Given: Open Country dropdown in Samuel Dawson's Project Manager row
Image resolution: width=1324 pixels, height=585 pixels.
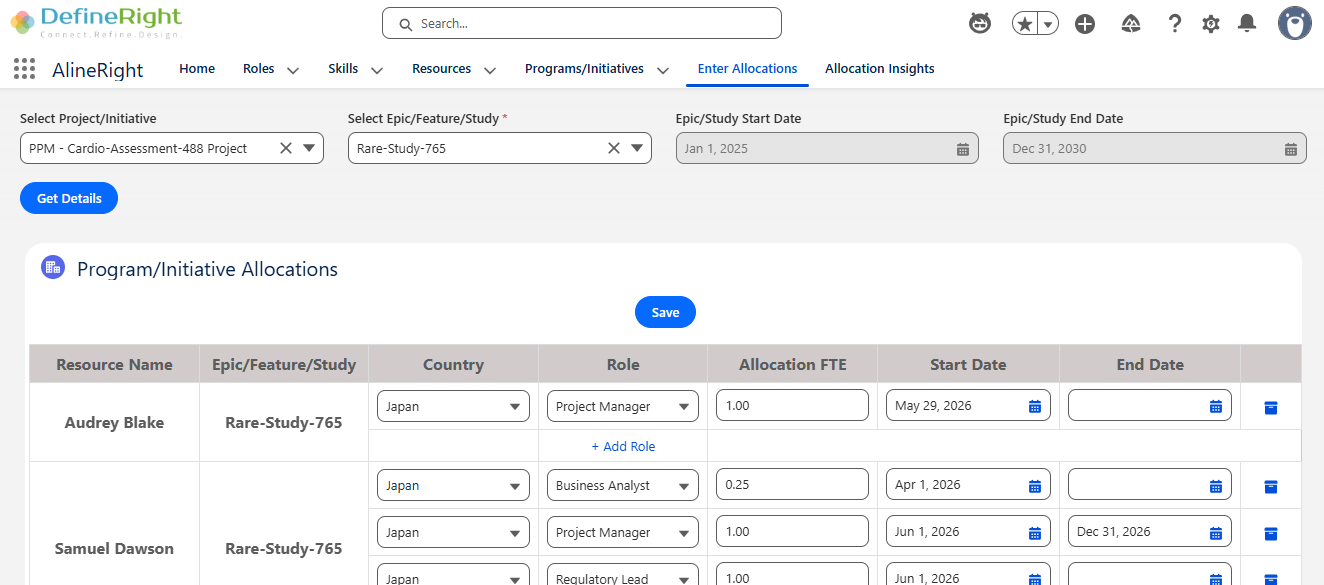Looking at the screenshot, I should [453, 532].
